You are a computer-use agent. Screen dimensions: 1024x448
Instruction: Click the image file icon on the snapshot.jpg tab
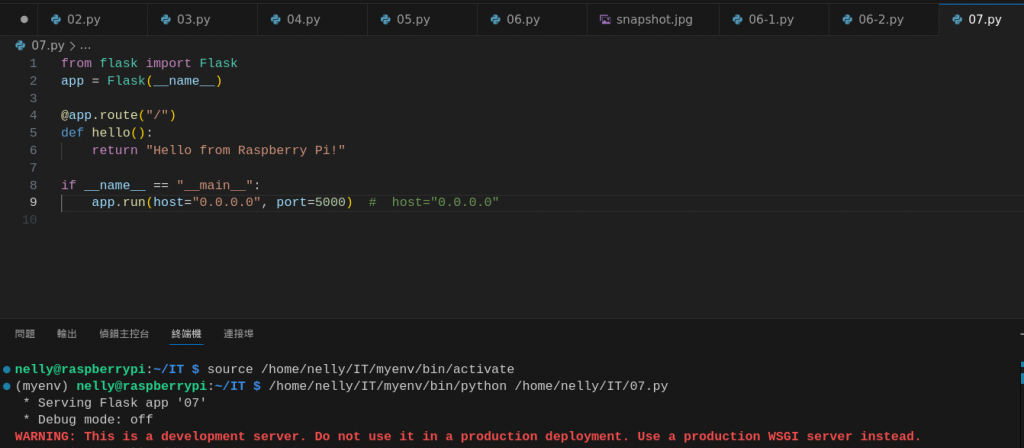point(605,19)
